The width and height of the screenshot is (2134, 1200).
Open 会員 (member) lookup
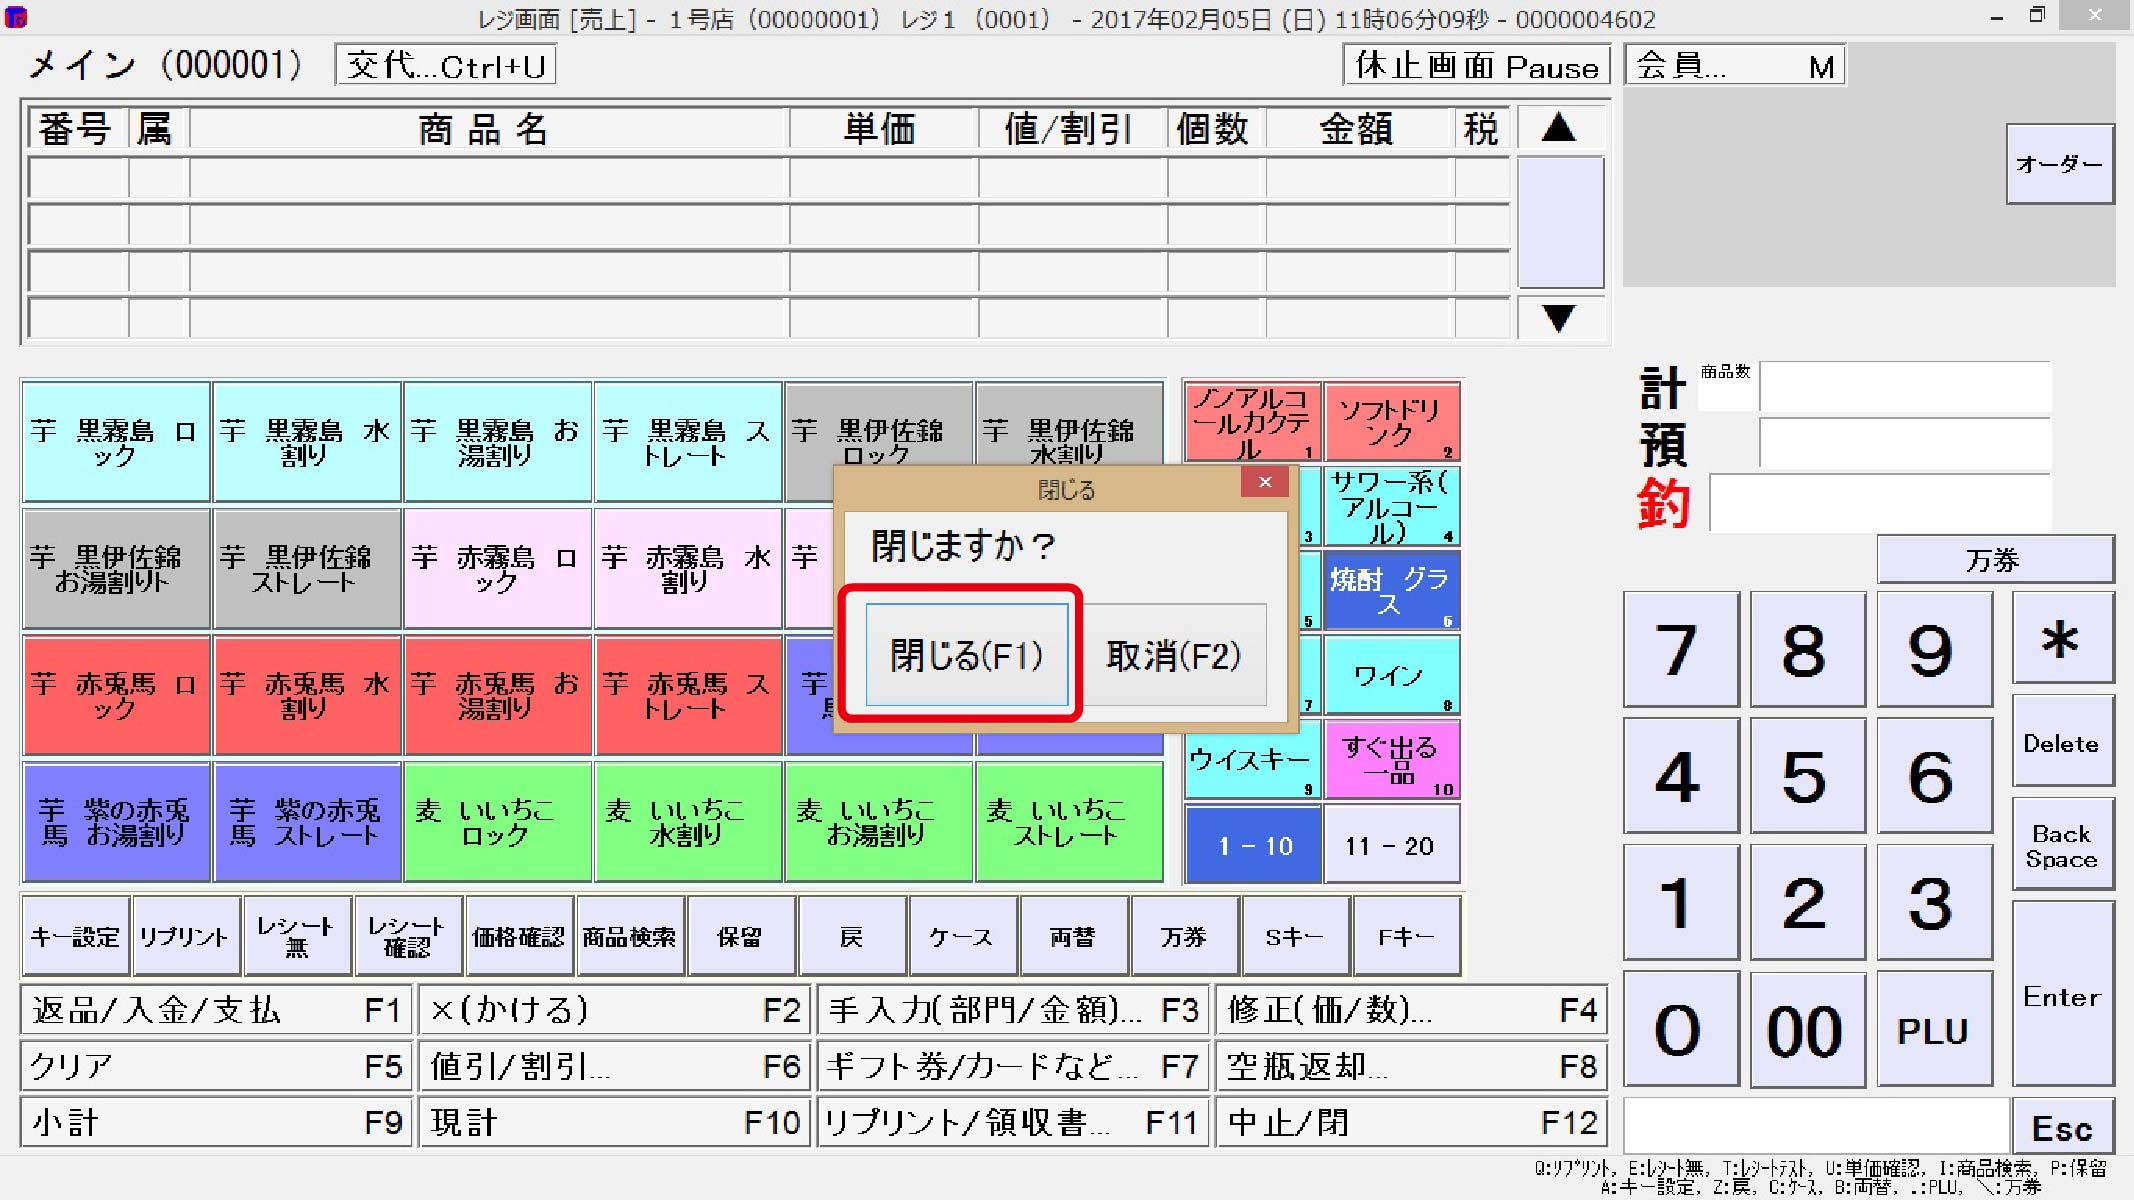tap(1735, 64)
